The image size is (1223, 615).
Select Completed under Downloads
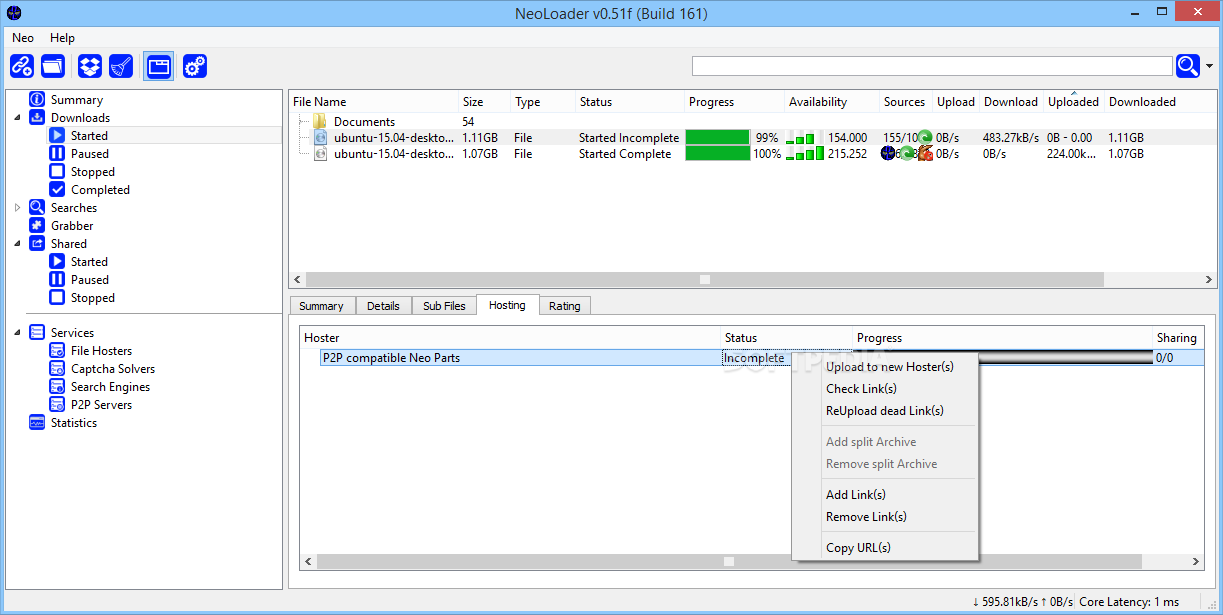click(x=100, y=190)
